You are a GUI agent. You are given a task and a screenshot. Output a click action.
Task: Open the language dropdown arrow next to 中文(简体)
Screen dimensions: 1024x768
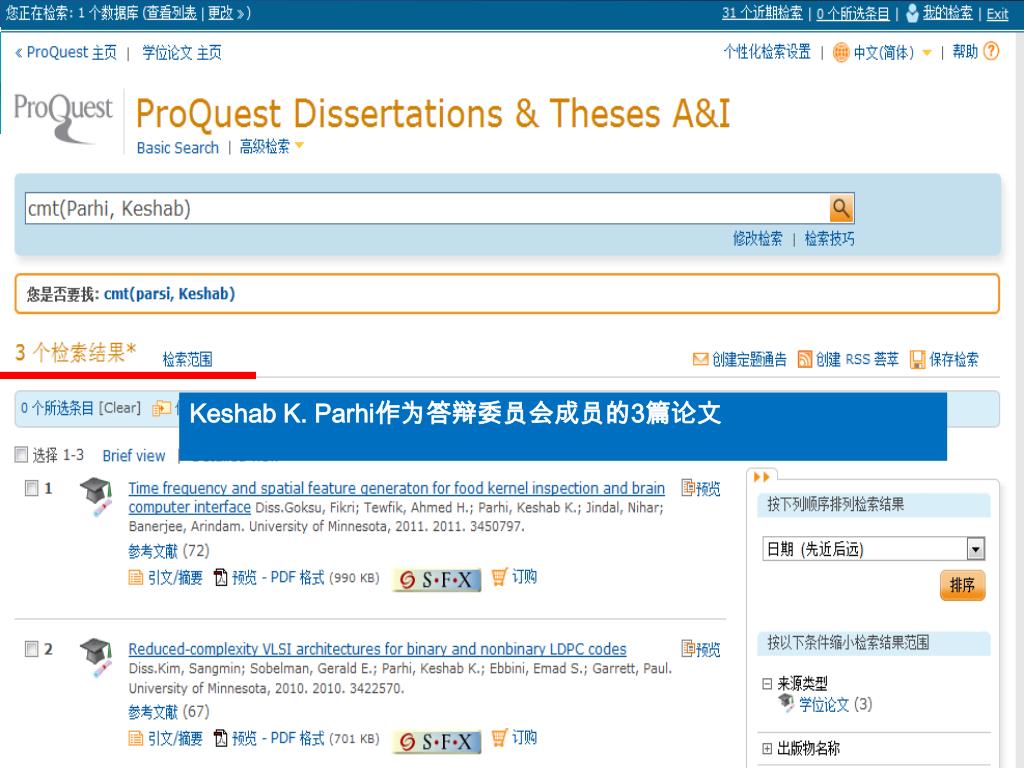click(x=927, y=53)
